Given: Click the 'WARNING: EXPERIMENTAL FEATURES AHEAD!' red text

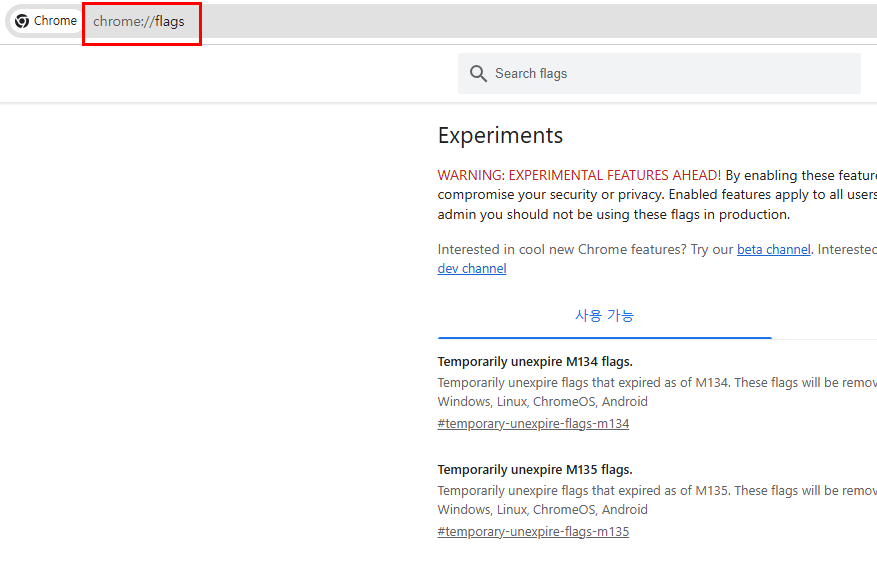Looking at the screenshot, I should pyautogui.click(x=579, y=175).
